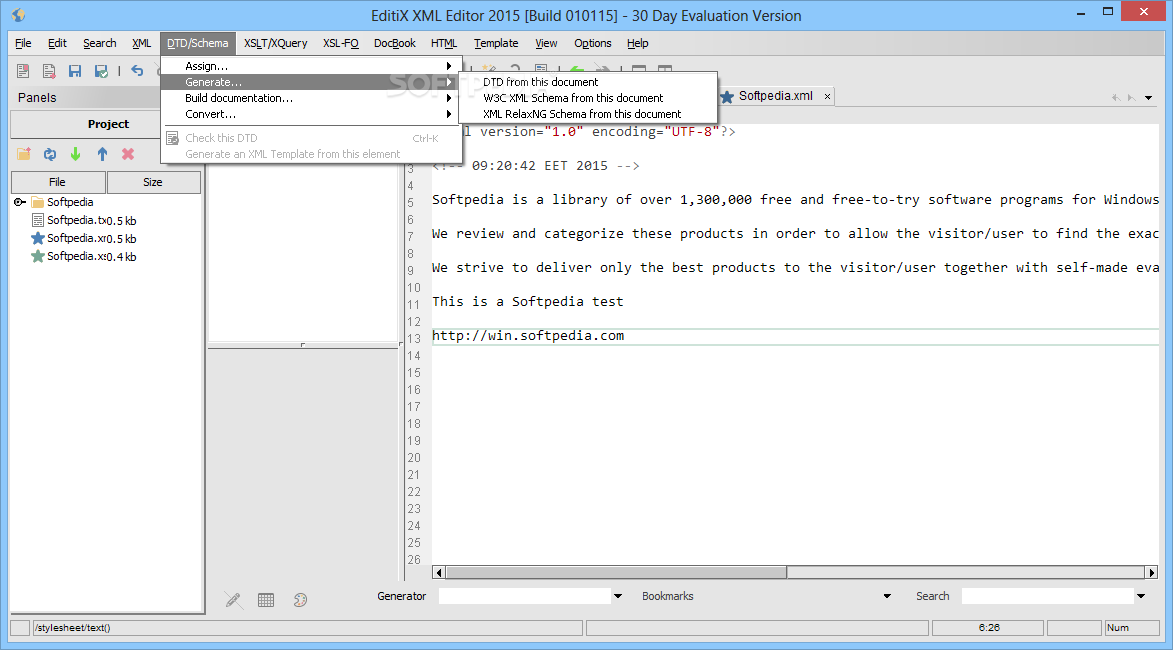Open the XML menu
Screen dimensions: 1173x650
141,43
